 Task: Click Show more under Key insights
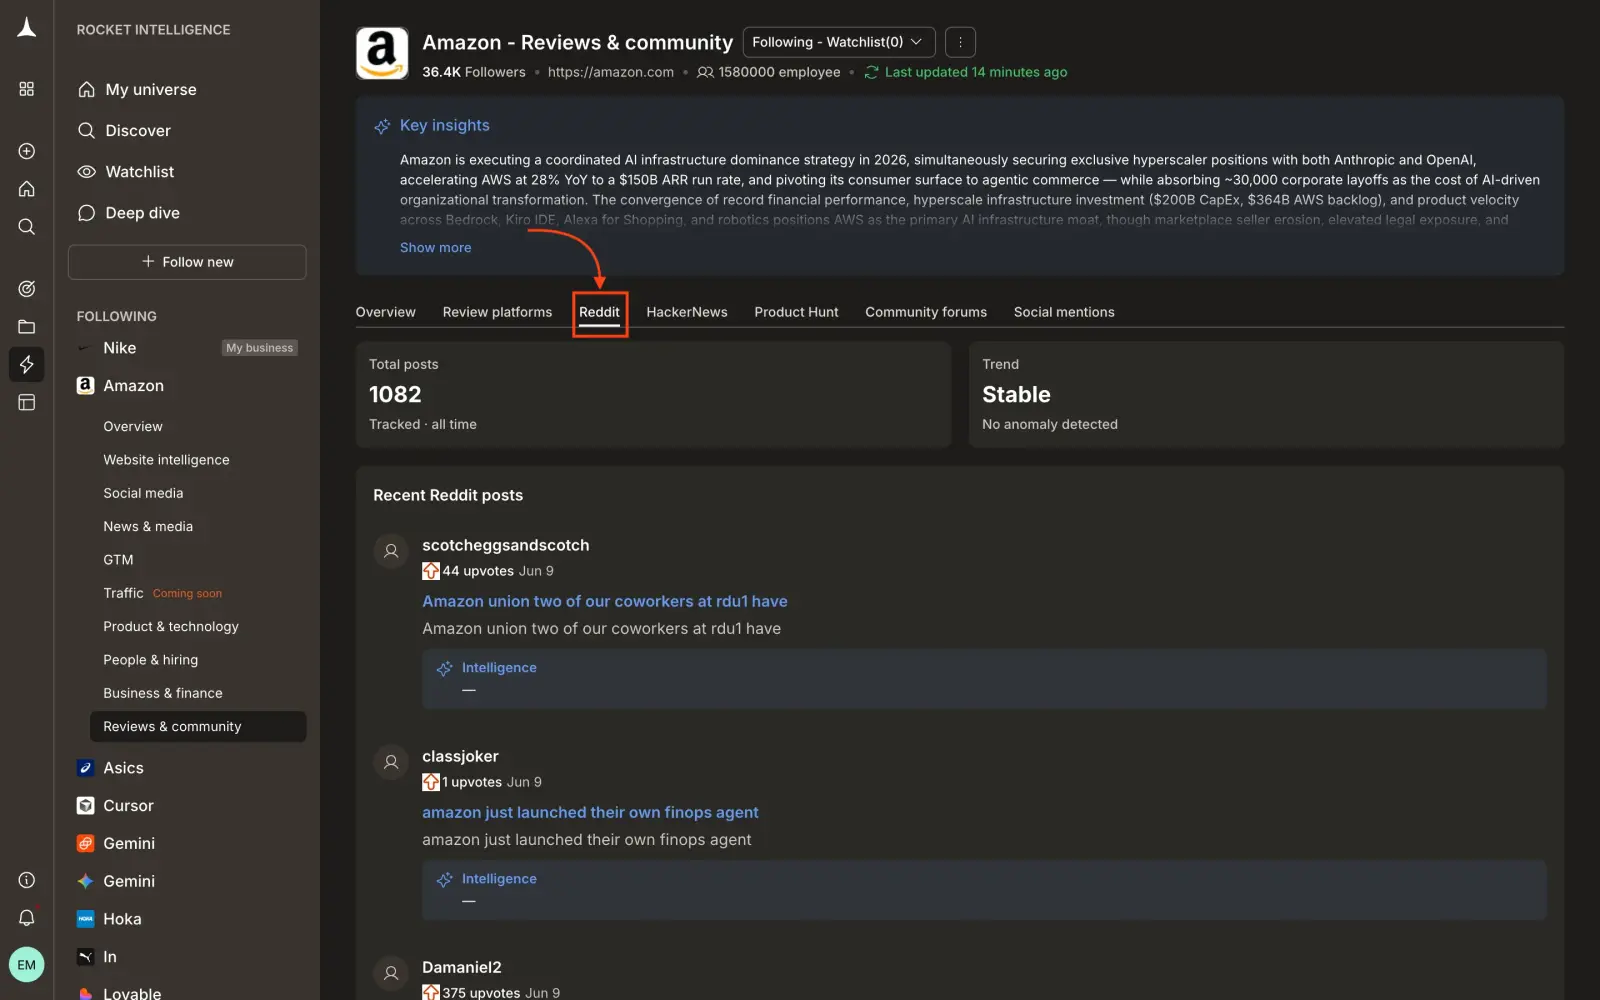click(x=435, y=248)
